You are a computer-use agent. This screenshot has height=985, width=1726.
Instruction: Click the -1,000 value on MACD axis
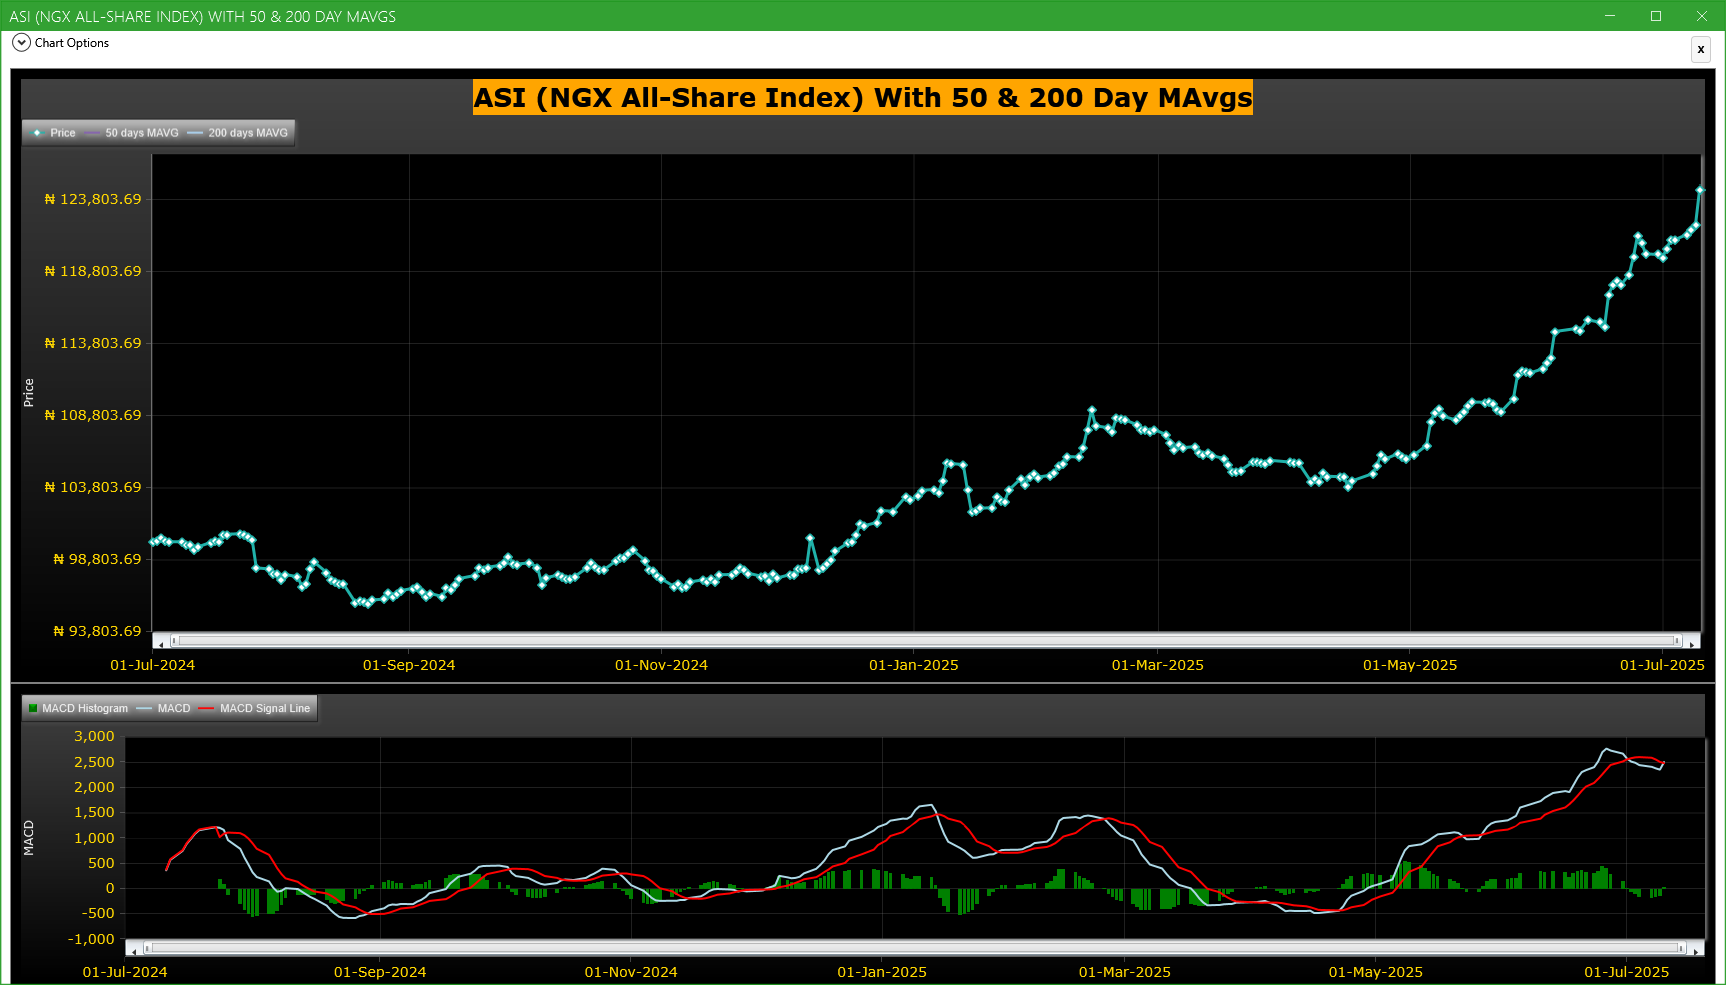[x=91, y=939]
